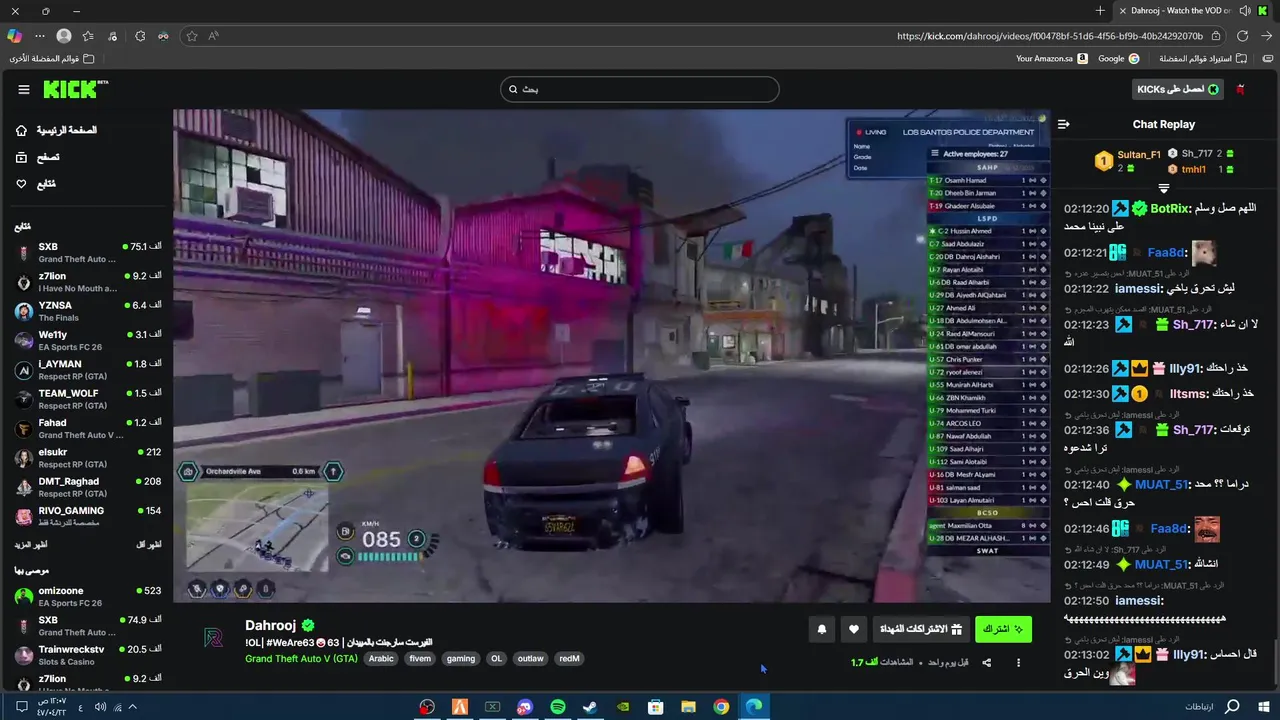Go to Kick home via the logo
This screenshot has width=1280, height=720.
tap(75, 89)
